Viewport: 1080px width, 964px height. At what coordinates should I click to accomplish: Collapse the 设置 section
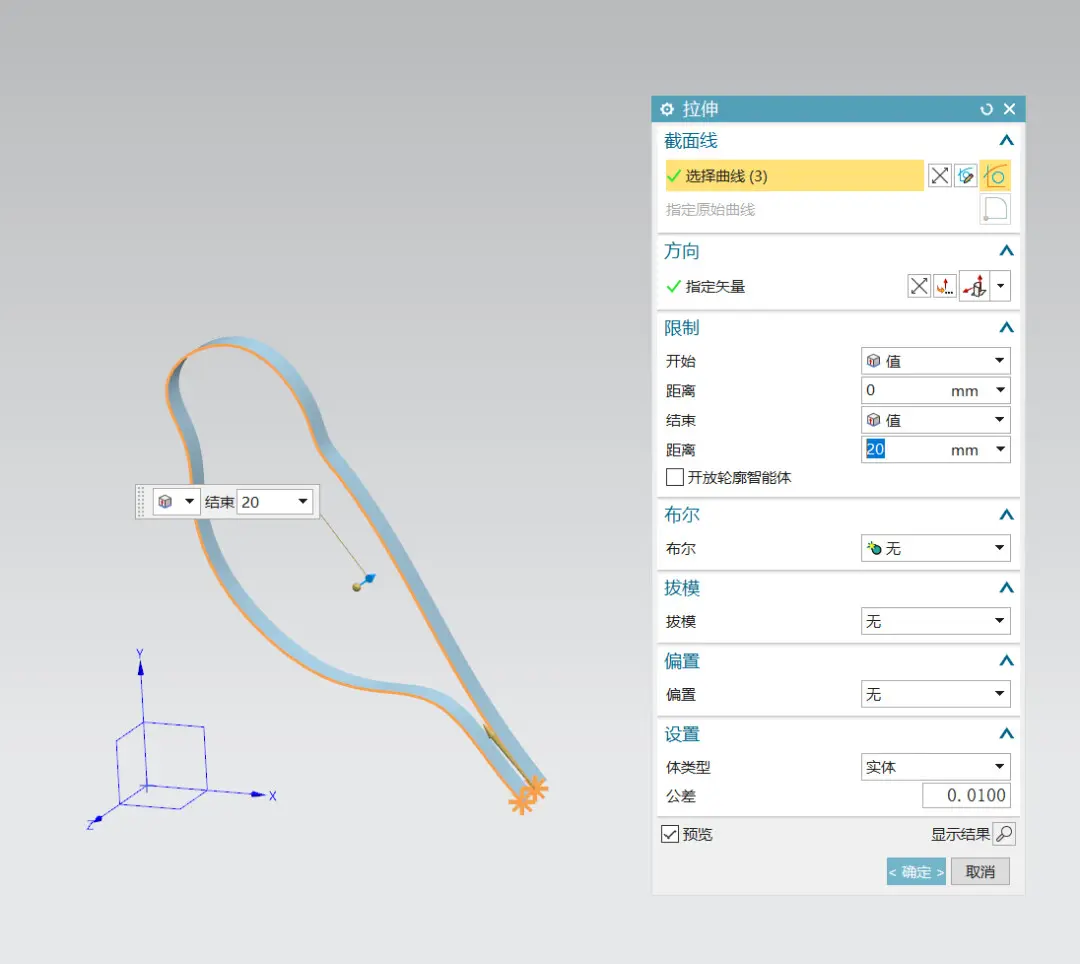coord(1006,734)
